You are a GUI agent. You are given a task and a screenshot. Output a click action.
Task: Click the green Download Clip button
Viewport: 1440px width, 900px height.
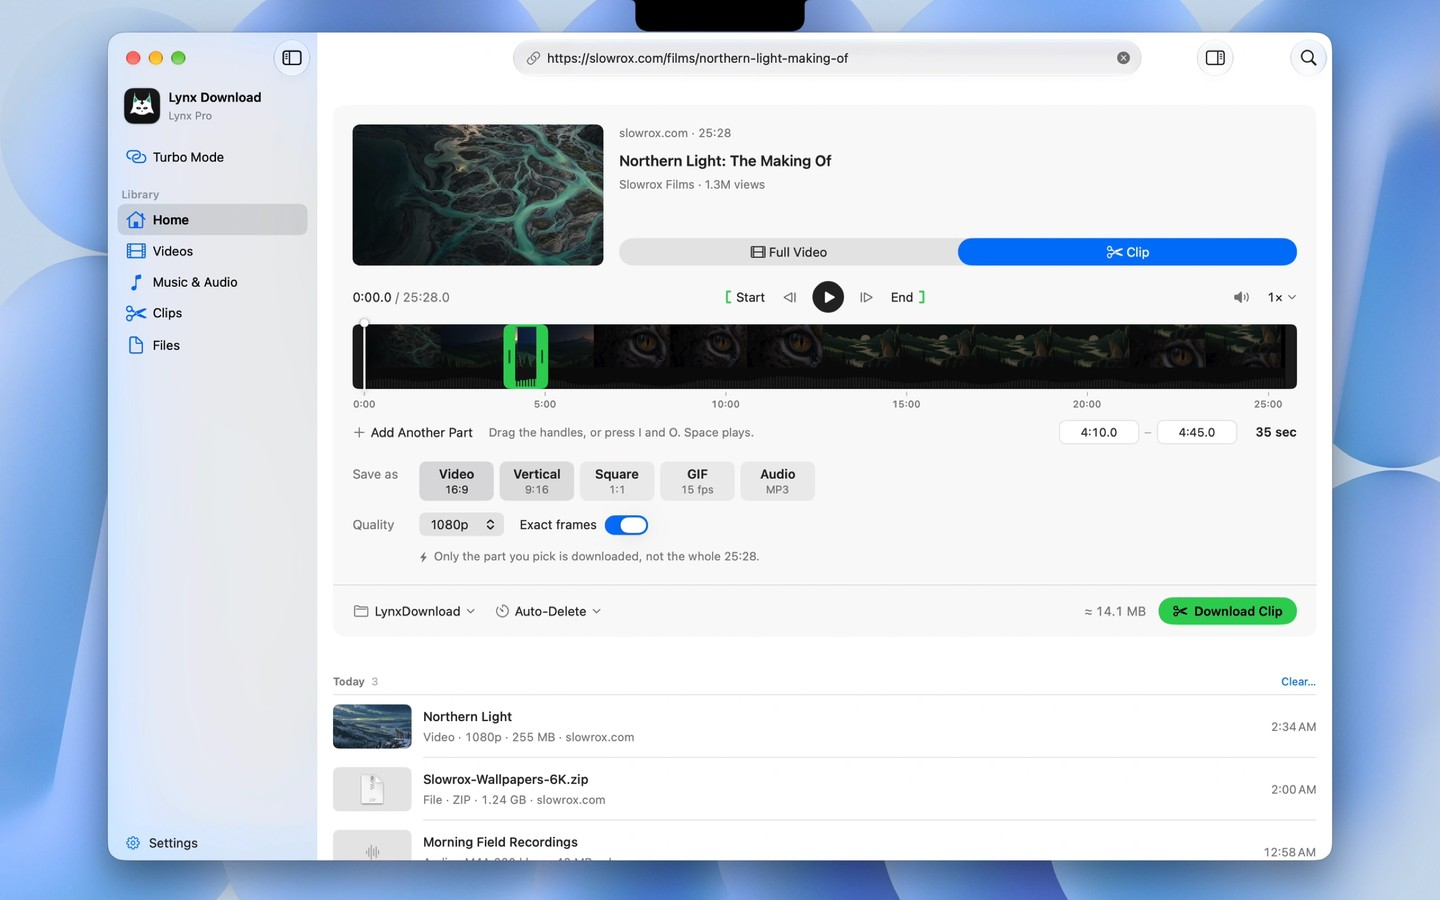pyautogui.click(x=1227, y=611)
